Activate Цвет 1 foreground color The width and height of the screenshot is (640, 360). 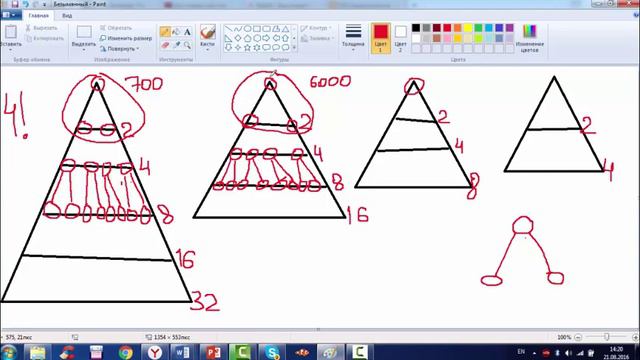click(x=380, y=38)
